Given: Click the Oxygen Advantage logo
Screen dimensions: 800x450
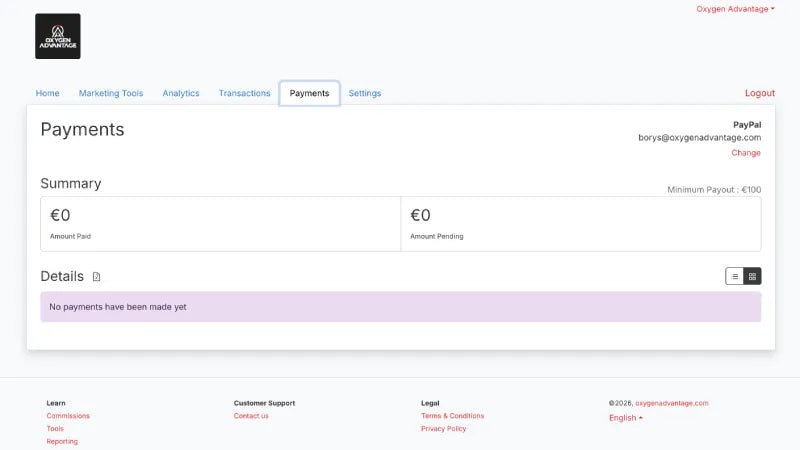Looking at the screenshot, I should (x=58, y=36).
